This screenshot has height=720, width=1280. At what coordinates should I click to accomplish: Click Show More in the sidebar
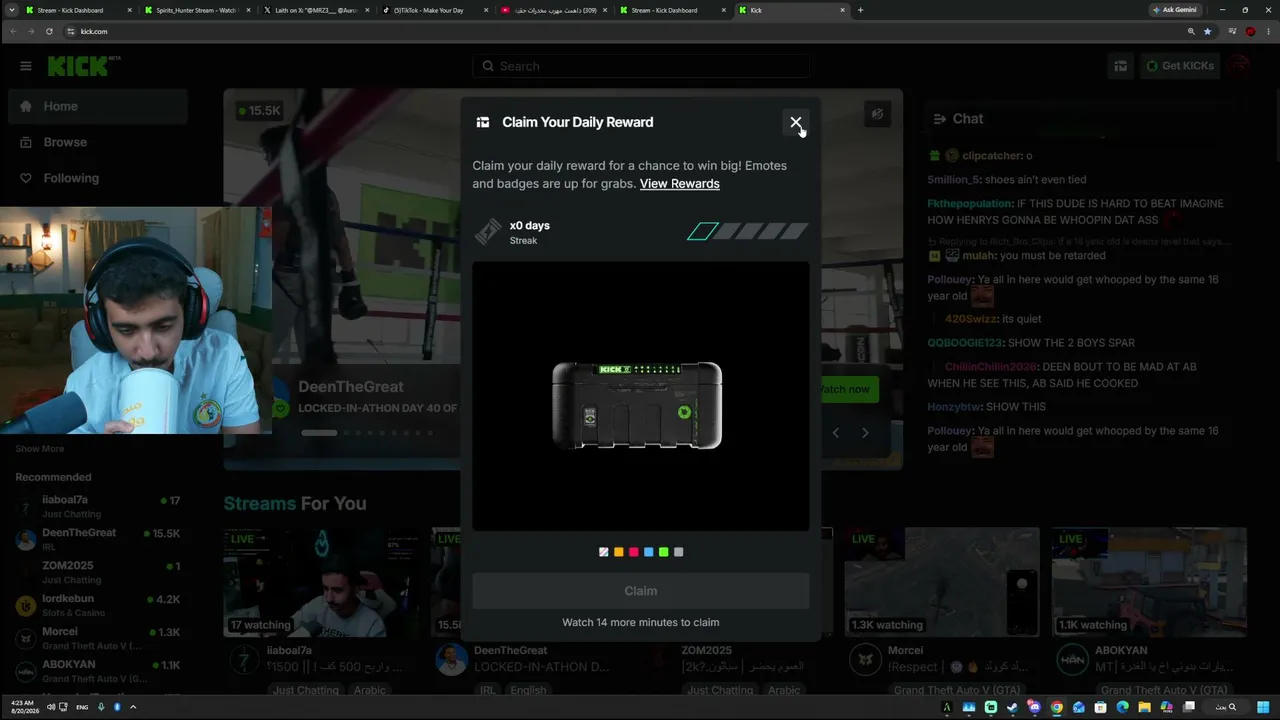pyautogui.click(x=40, y=449)
